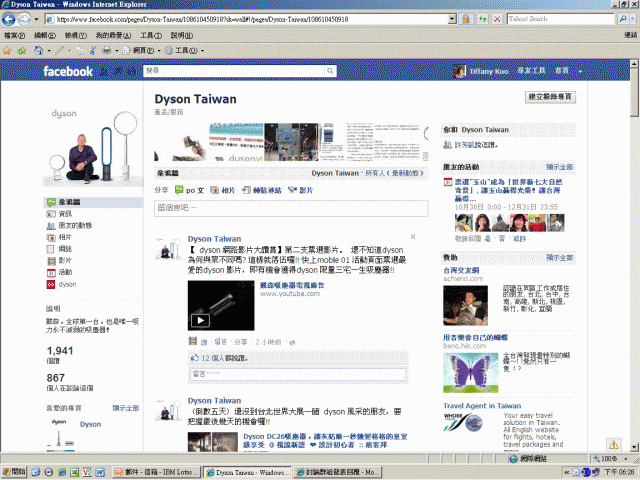Open the 說明(H) menu

tap(182, 36)
